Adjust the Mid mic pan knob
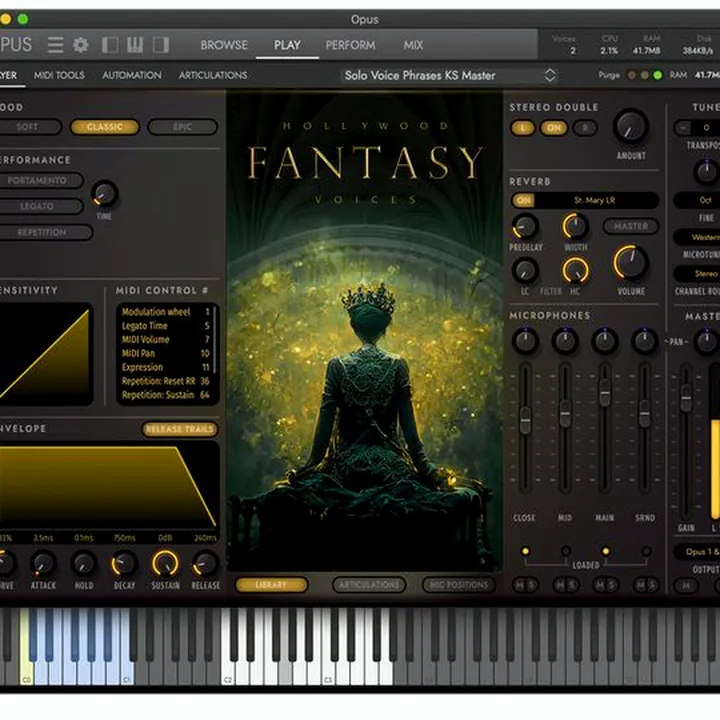Viewport: 720px width, 720px height. 565,341
